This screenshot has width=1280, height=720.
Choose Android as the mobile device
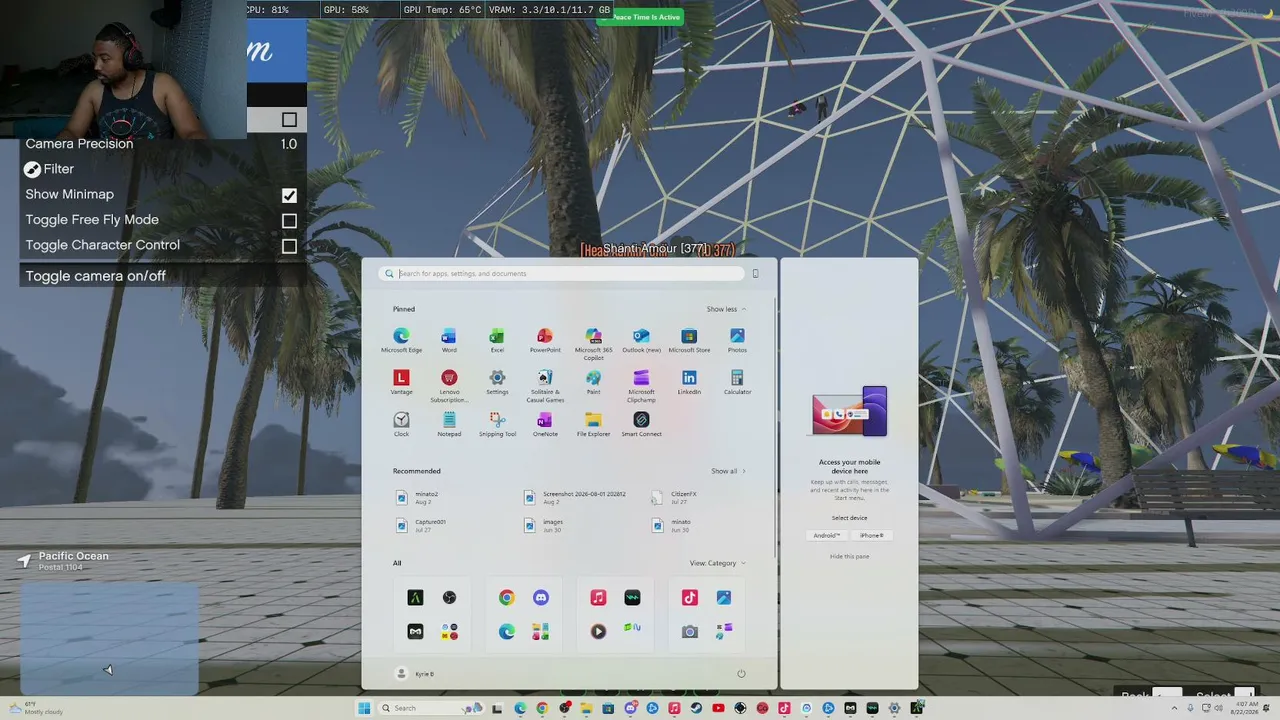click(827, 535)
